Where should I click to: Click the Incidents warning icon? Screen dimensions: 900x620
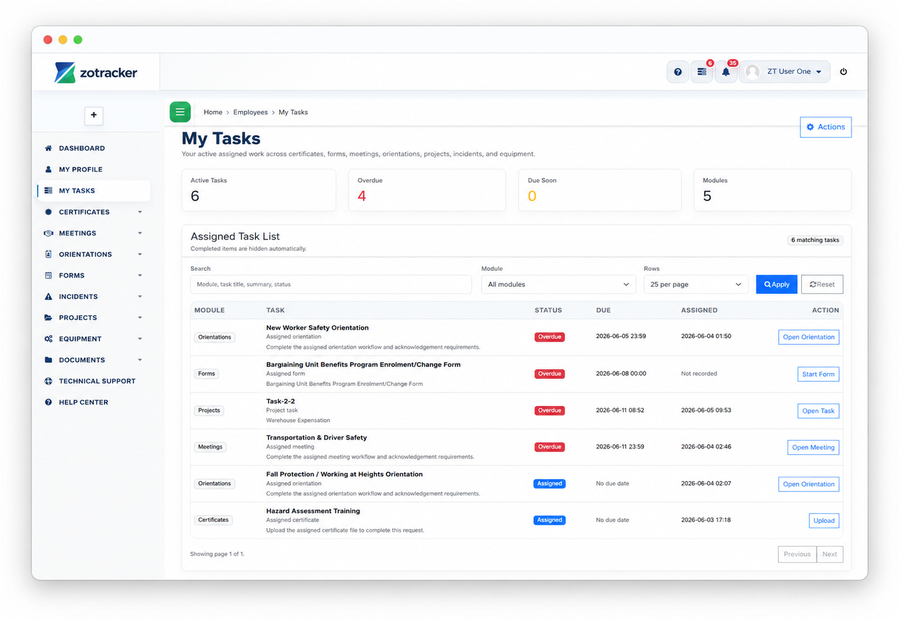click(48, 297)
